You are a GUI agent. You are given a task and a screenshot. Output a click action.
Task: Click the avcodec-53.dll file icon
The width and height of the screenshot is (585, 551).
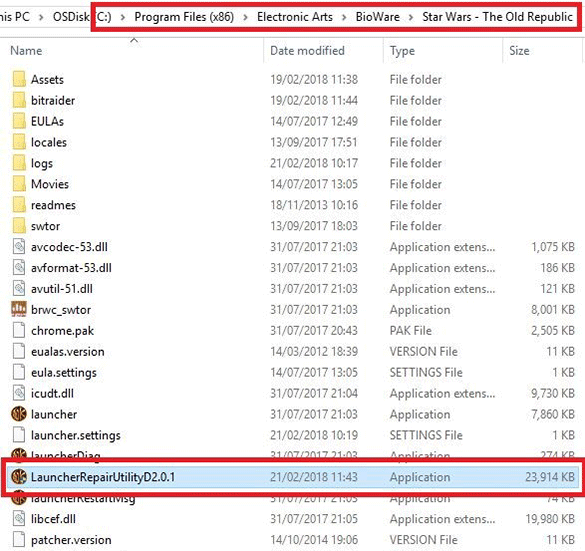19,247
